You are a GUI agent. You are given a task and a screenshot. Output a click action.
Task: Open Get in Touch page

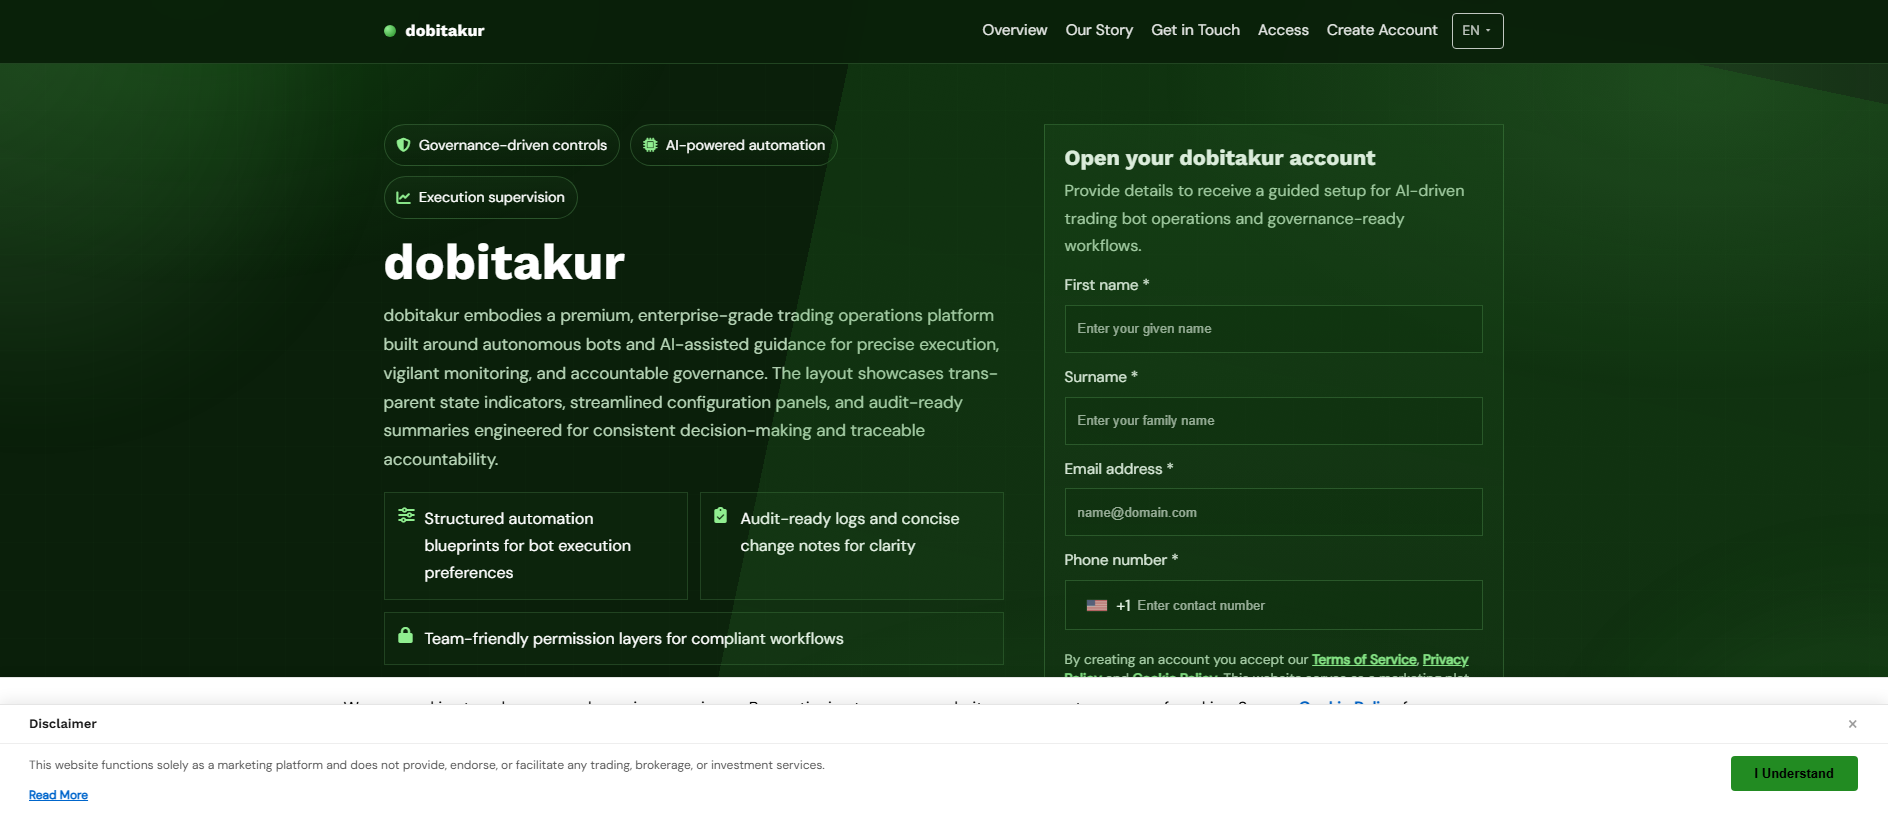point(1195,30)
